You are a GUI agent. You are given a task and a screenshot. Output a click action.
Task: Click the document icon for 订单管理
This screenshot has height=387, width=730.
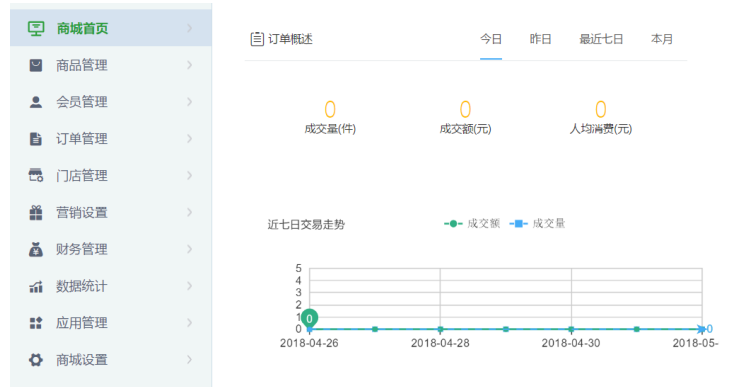pos(36,139)
